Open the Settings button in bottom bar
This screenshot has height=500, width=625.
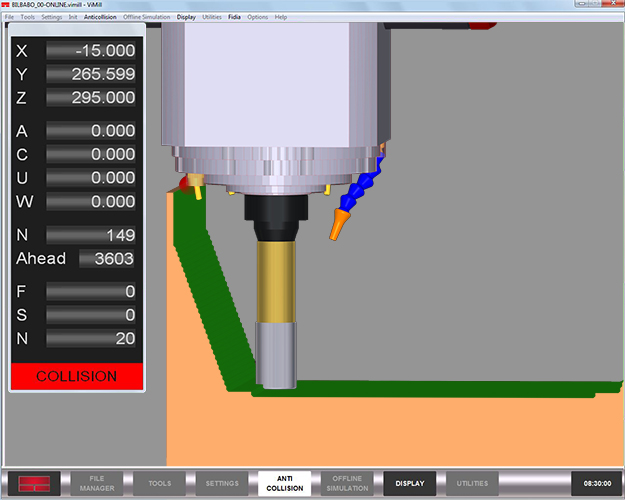click(x=222, y=484)
